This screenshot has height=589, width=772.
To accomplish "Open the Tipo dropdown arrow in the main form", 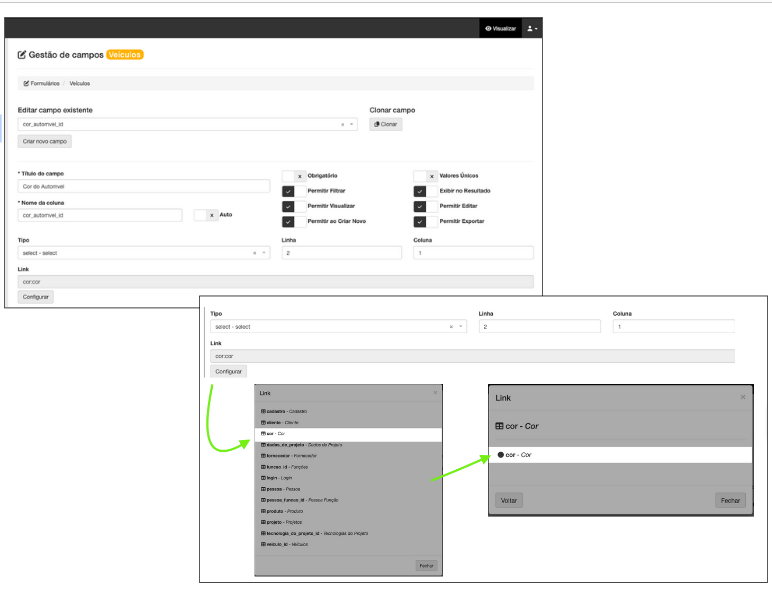I will [x=264, y=253].
